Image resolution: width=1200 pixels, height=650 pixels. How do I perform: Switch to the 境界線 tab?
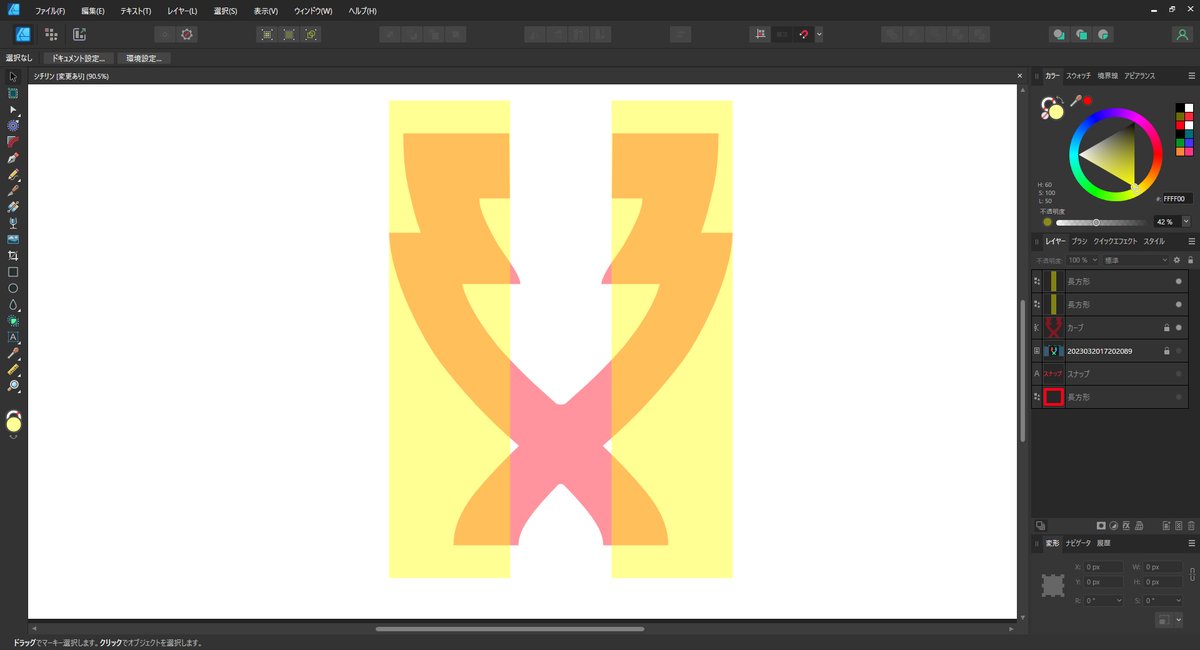[1107, 76]
